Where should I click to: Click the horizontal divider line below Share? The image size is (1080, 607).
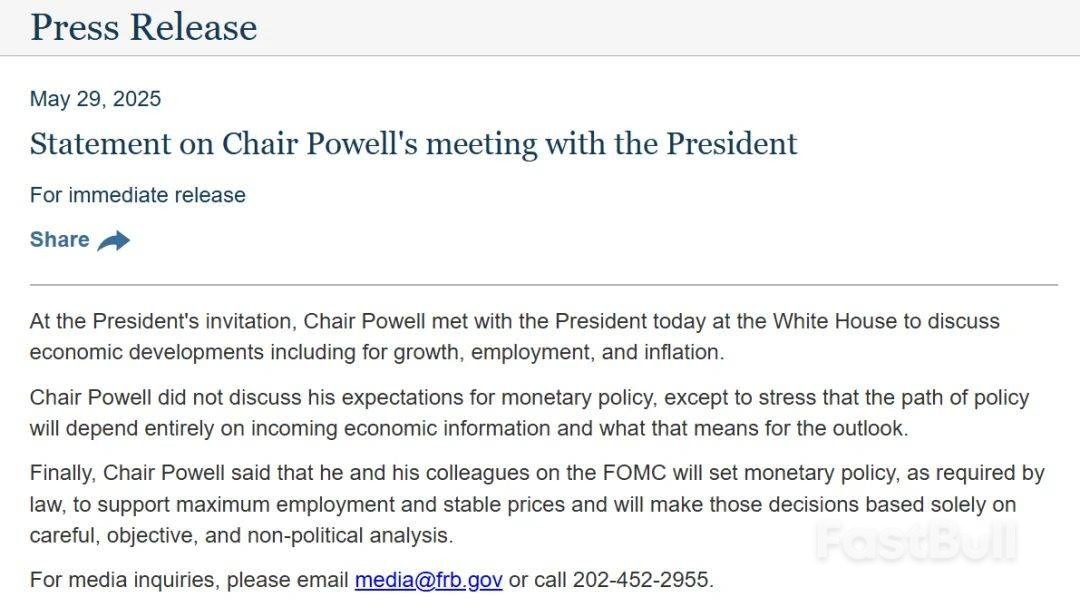[x=543, y=285]
